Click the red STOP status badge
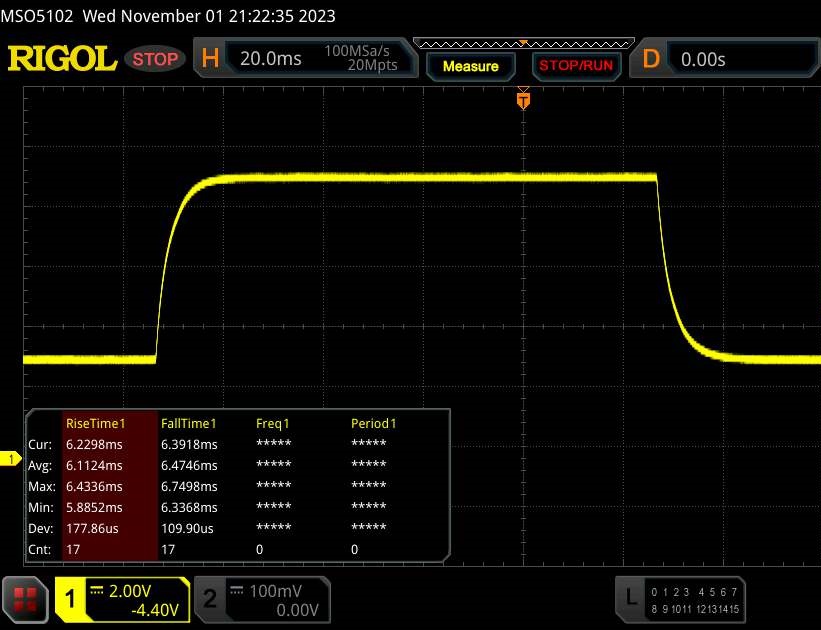The width and height of the screenshot is (821, 630). click(156, 59)
